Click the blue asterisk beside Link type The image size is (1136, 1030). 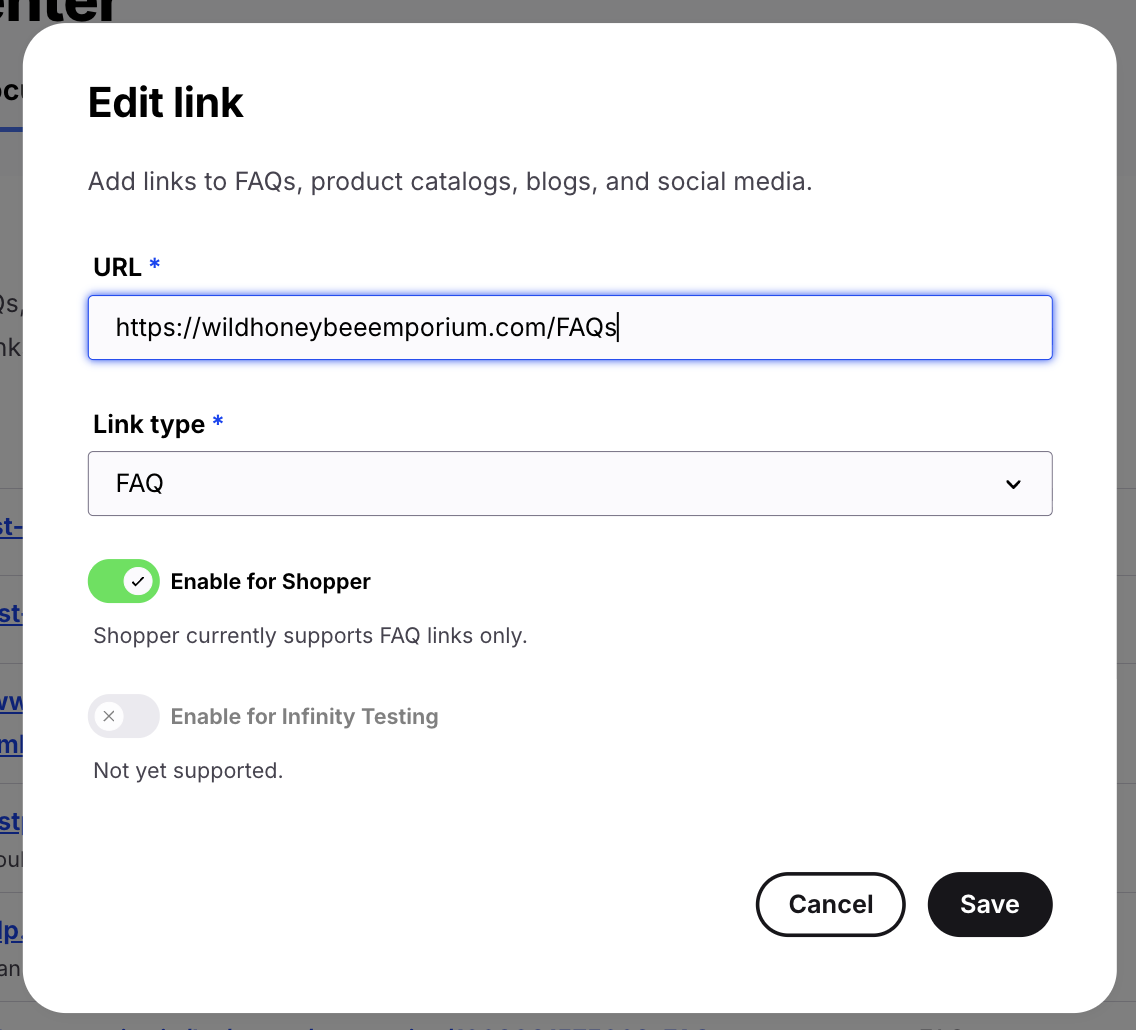coord(218,422)
